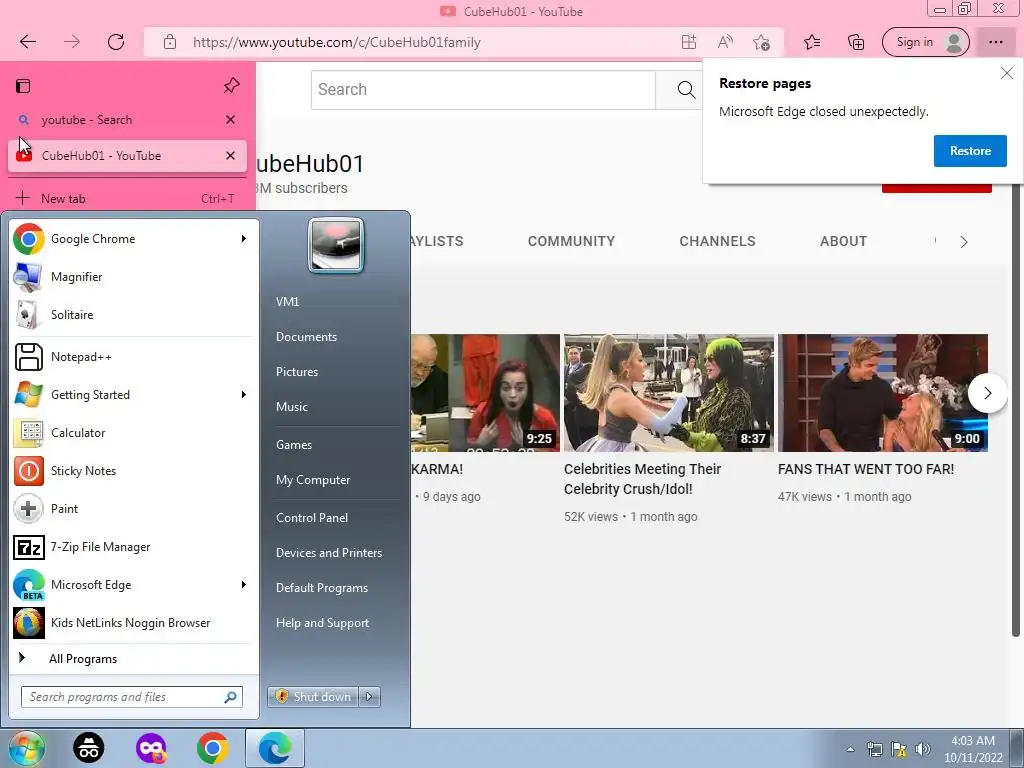This screenshot has height=768, width=1024.
Task: Dismiss the Restore pages popup
Action: tap(1007, 73)
